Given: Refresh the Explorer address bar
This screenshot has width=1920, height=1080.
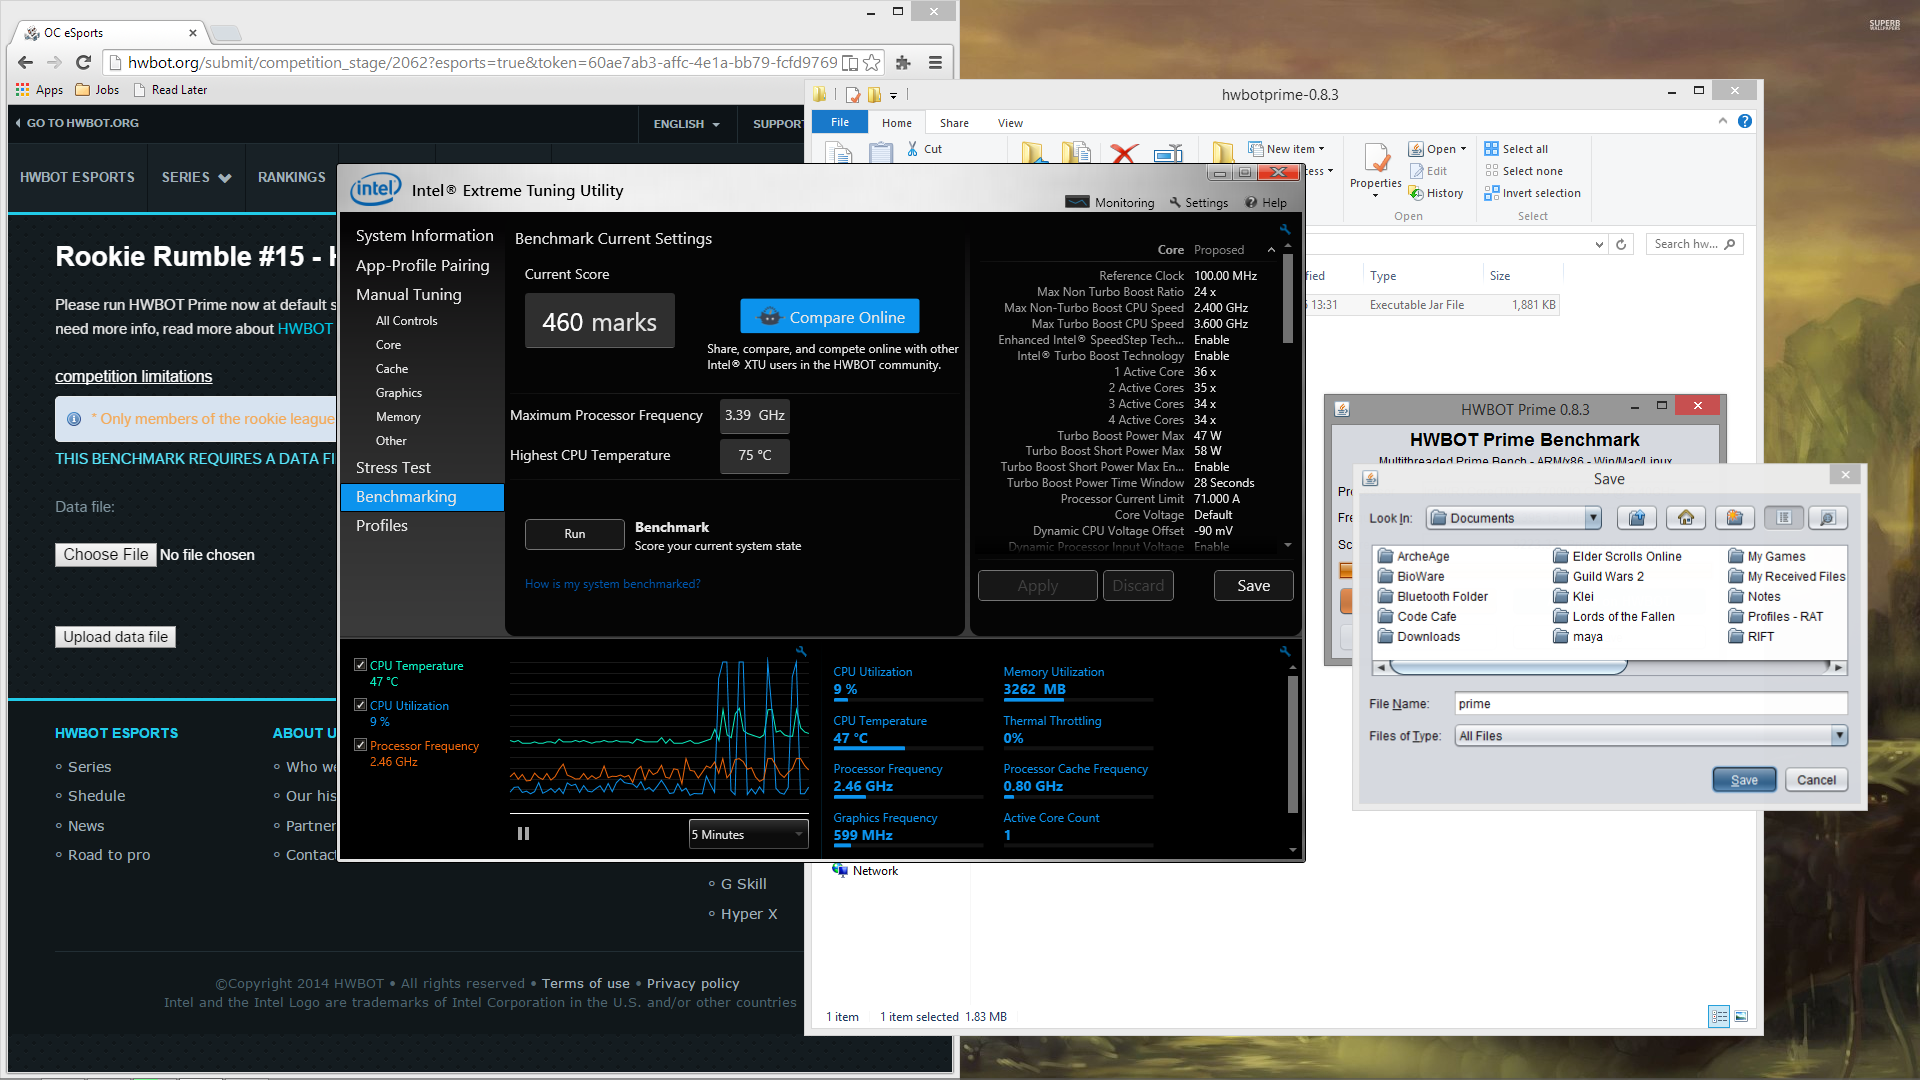Looking at the screenshot, I should coord(1621,244).
